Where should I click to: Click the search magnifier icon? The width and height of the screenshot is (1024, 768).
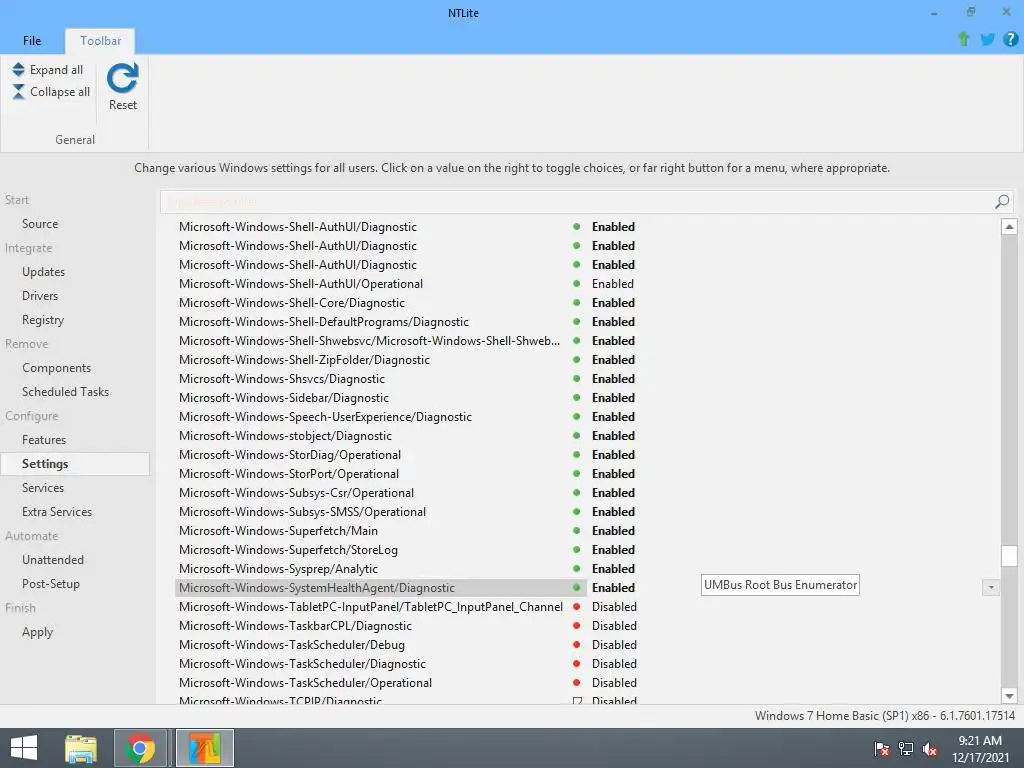pyautogui.click(x=1002, y=202)
